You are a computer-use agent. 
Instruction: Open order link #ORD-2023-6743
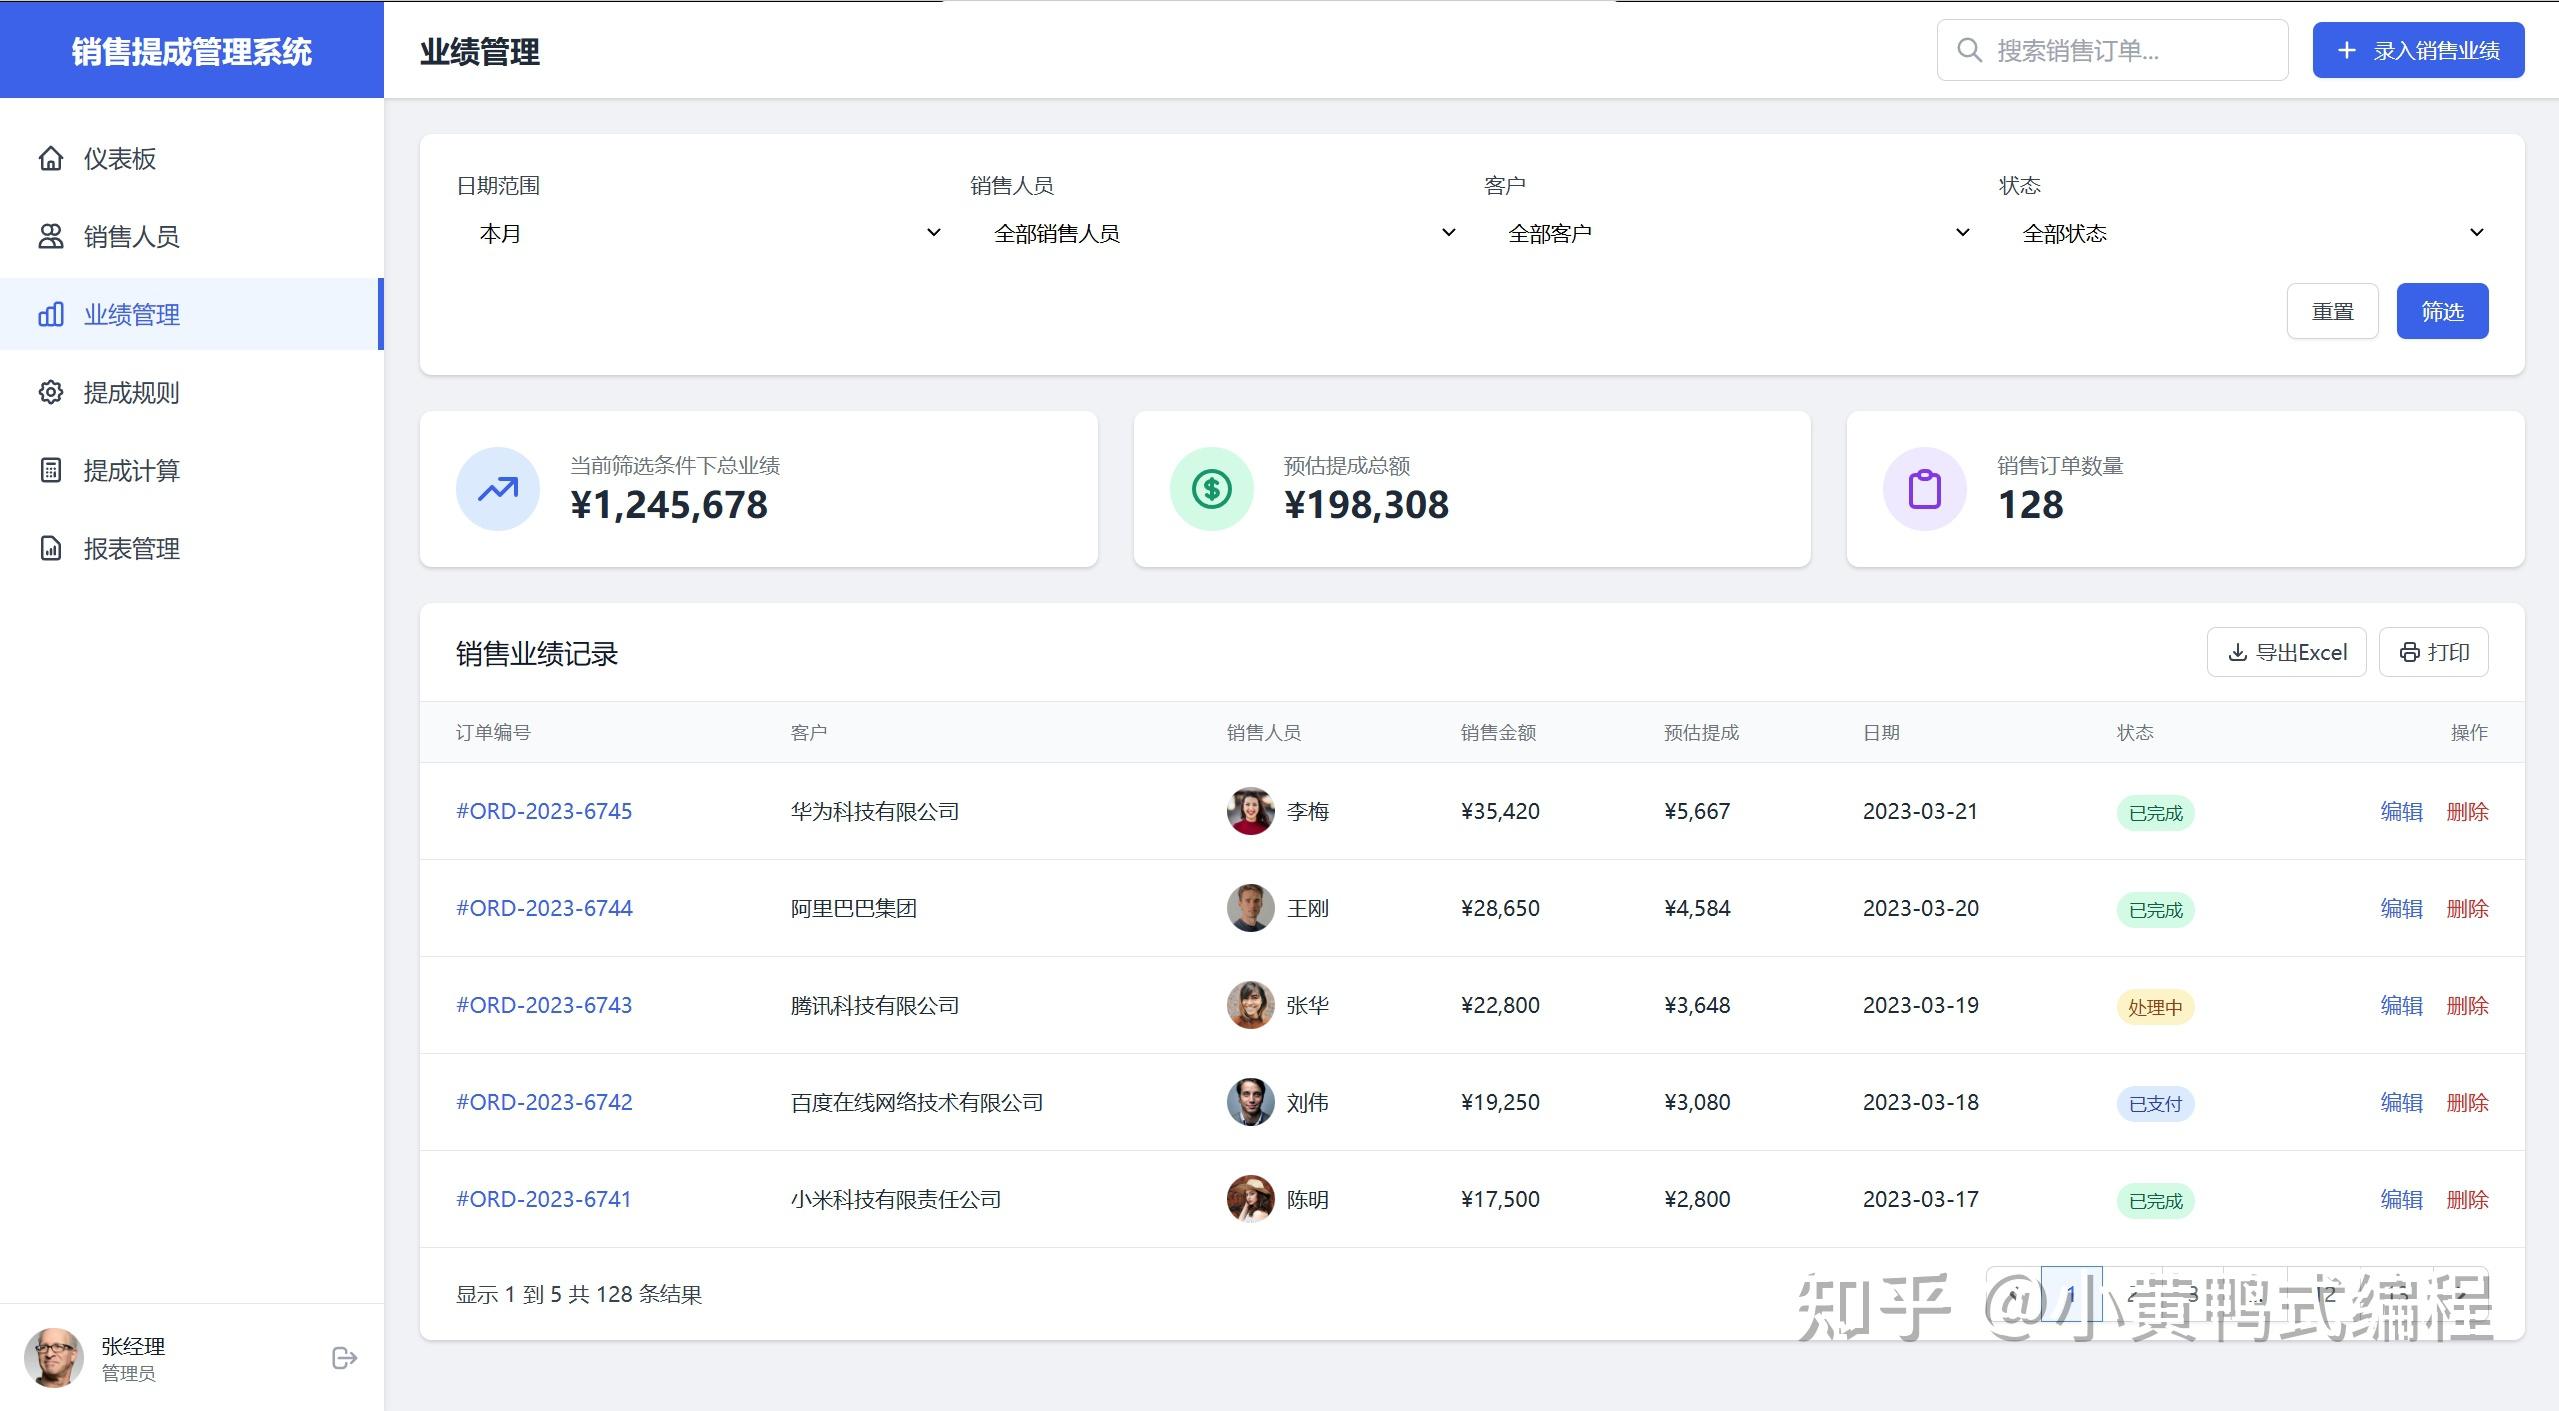coord(544,1005)
